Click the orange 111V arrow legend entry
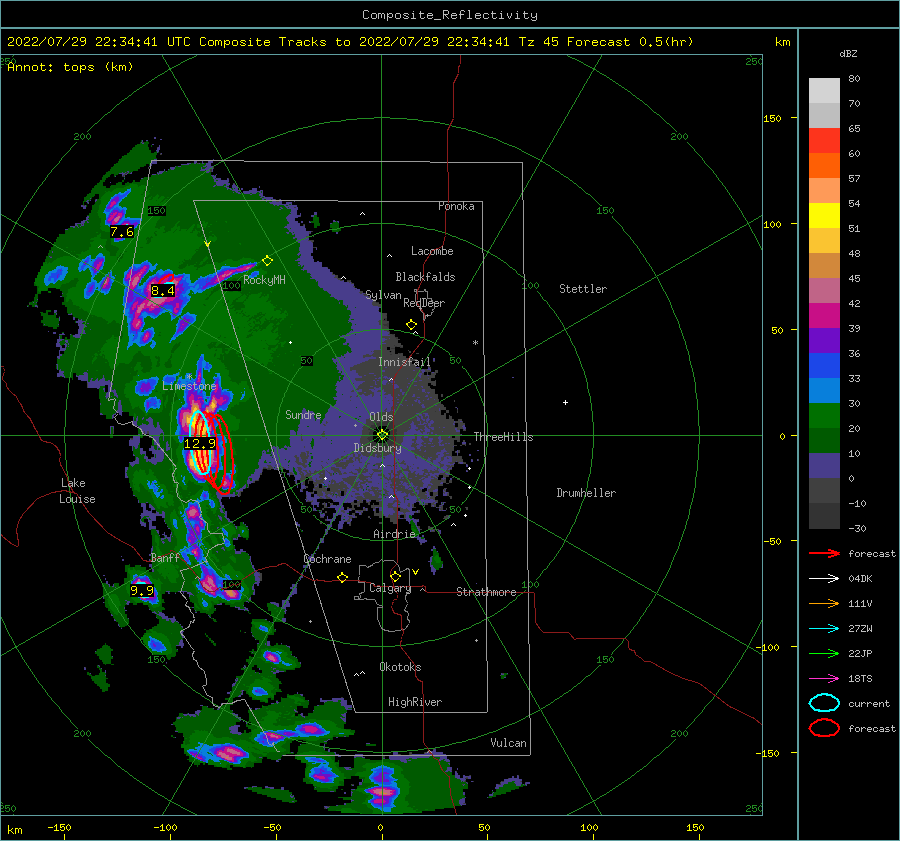Screen dimensions: 900x841 coord(824,603)
